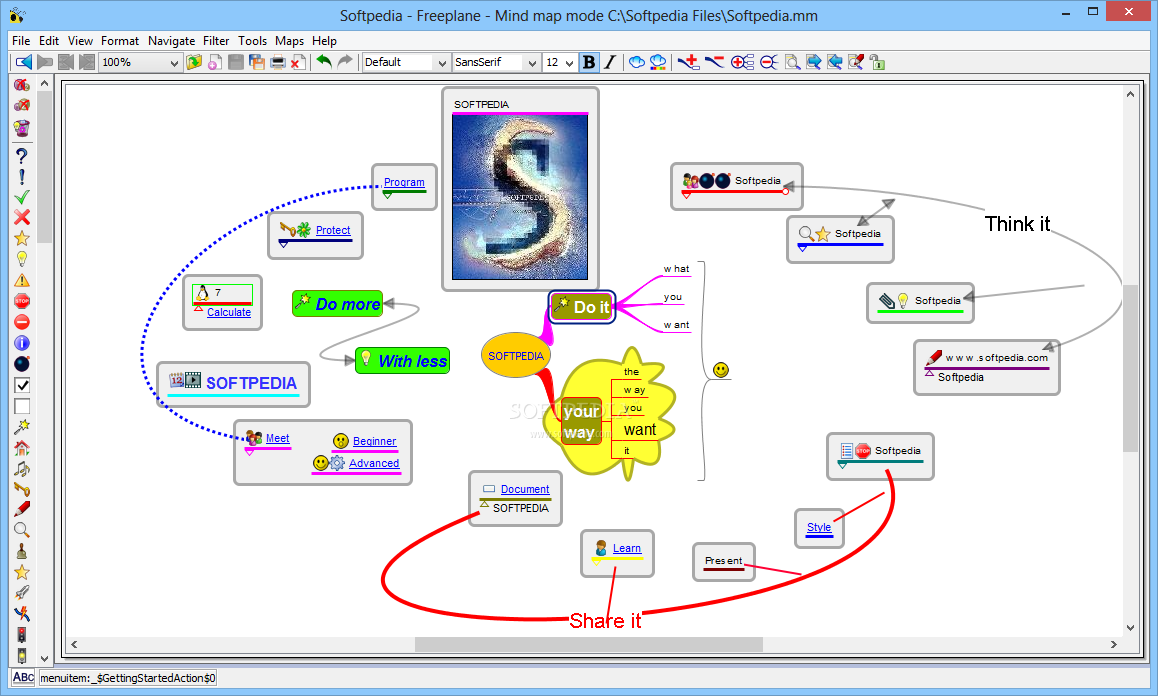
Task: Add new child node with red plus
Action: tap(688, 62)
